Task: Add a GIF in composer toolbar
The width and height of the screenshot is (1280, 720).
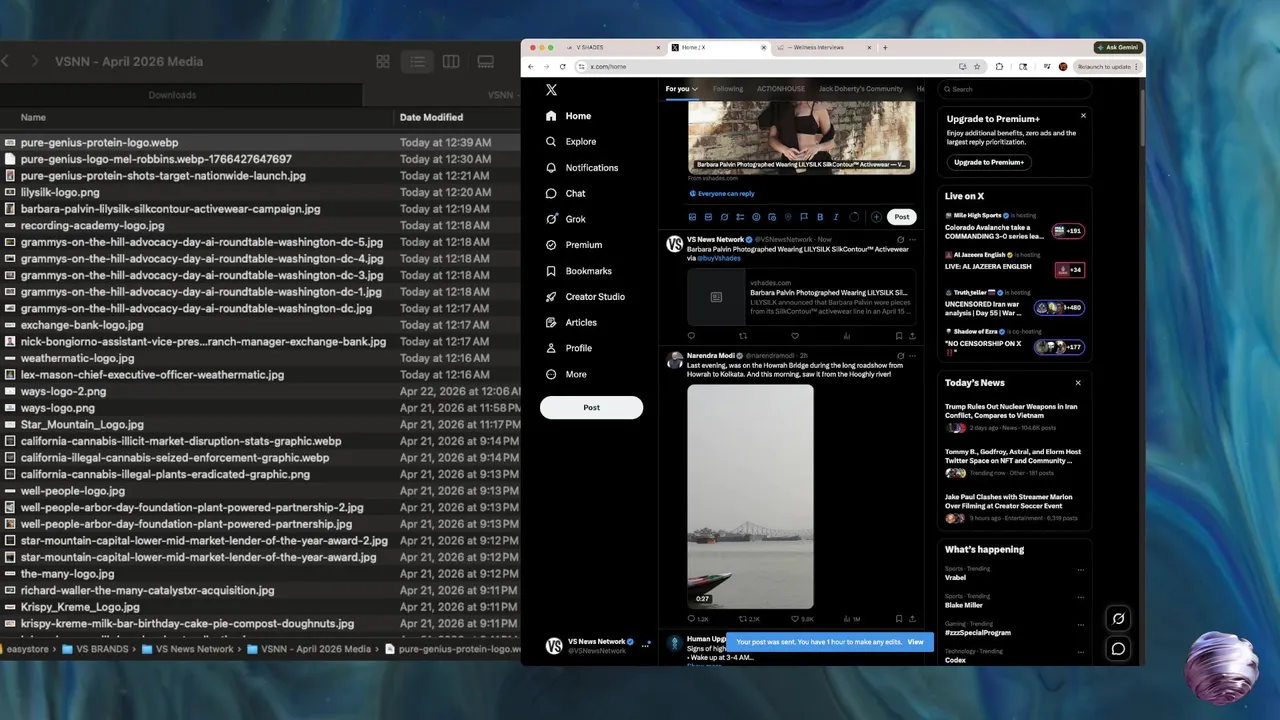Action: (x=708, y=217)
